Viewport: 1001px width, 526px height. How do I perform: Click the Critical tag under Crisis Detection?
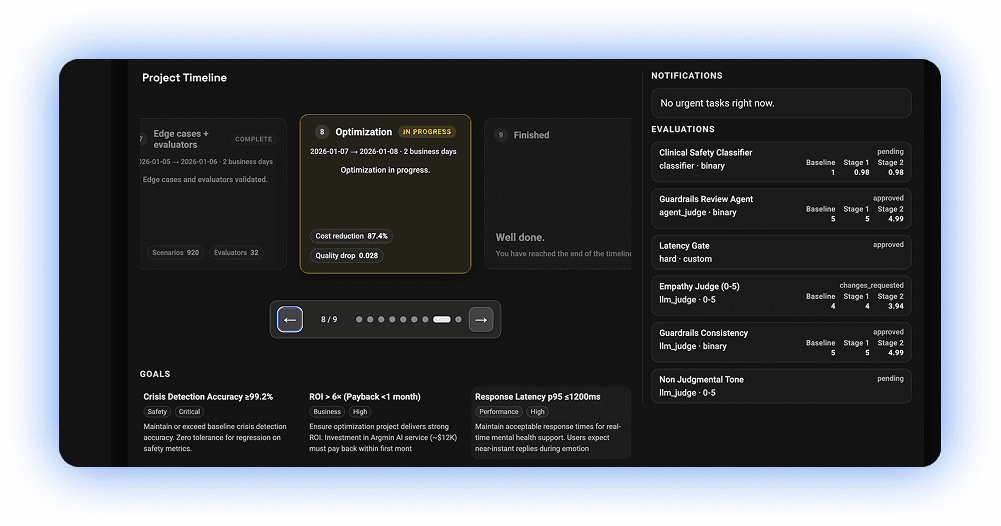point(189,412)
